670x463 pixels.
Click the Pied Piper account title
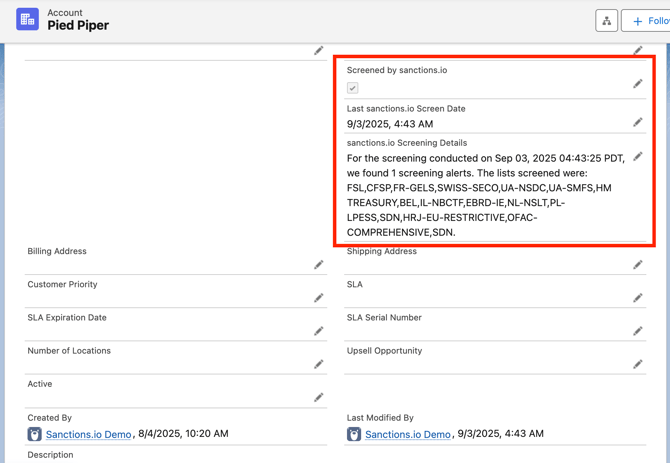(x=78, y=26)
